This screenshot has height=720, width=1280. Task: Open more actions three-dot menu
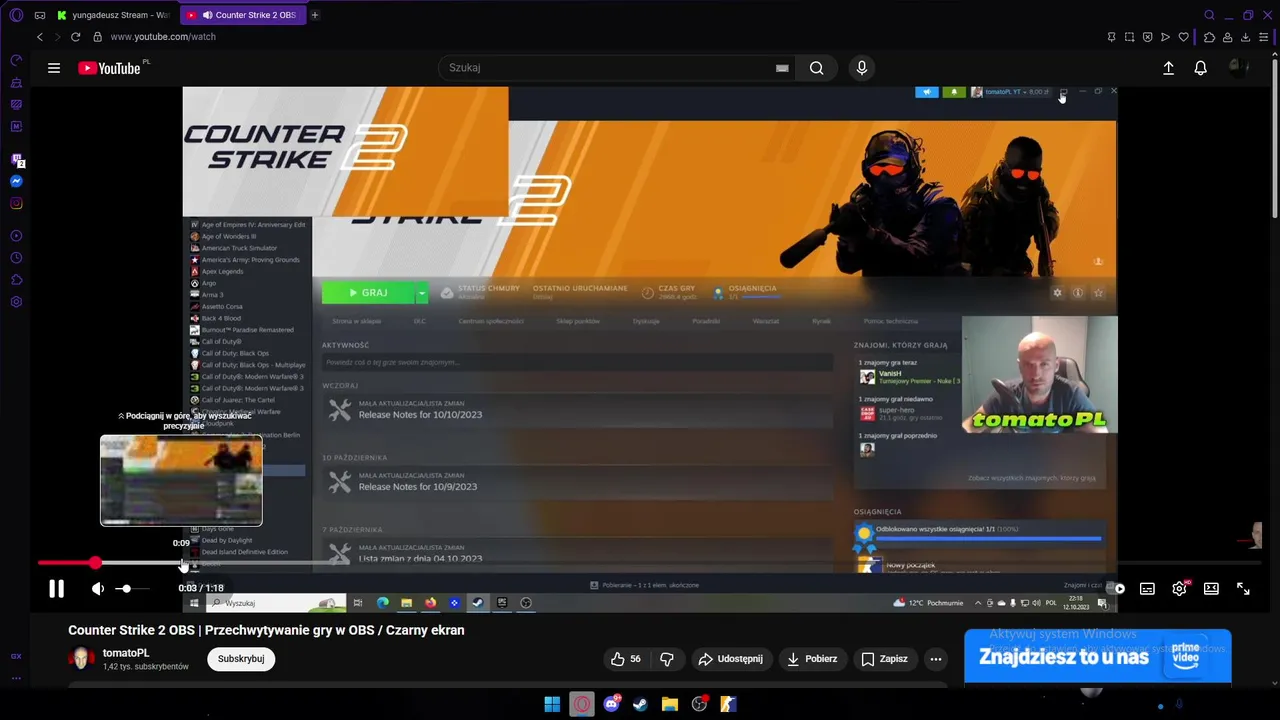click(935, 659)
